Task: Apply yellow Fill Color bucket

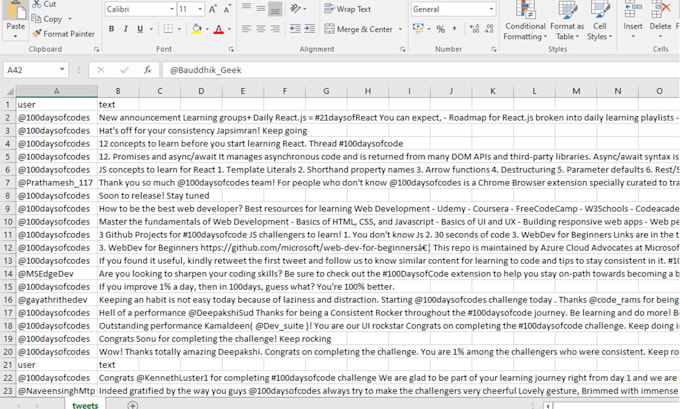Action: [196, 29]
